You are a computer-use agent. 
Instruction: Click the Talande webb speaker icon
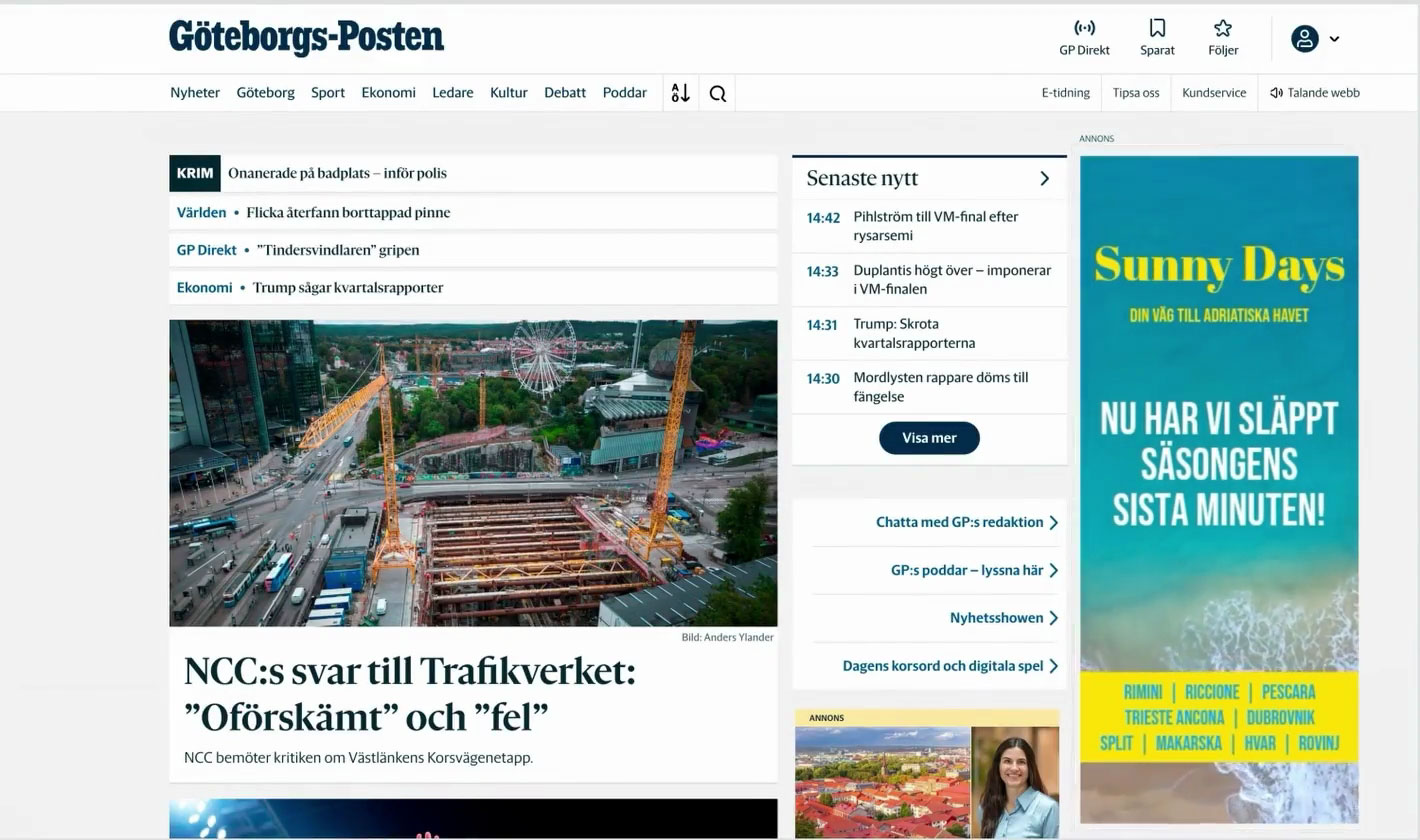click(x=1276, y=93)
